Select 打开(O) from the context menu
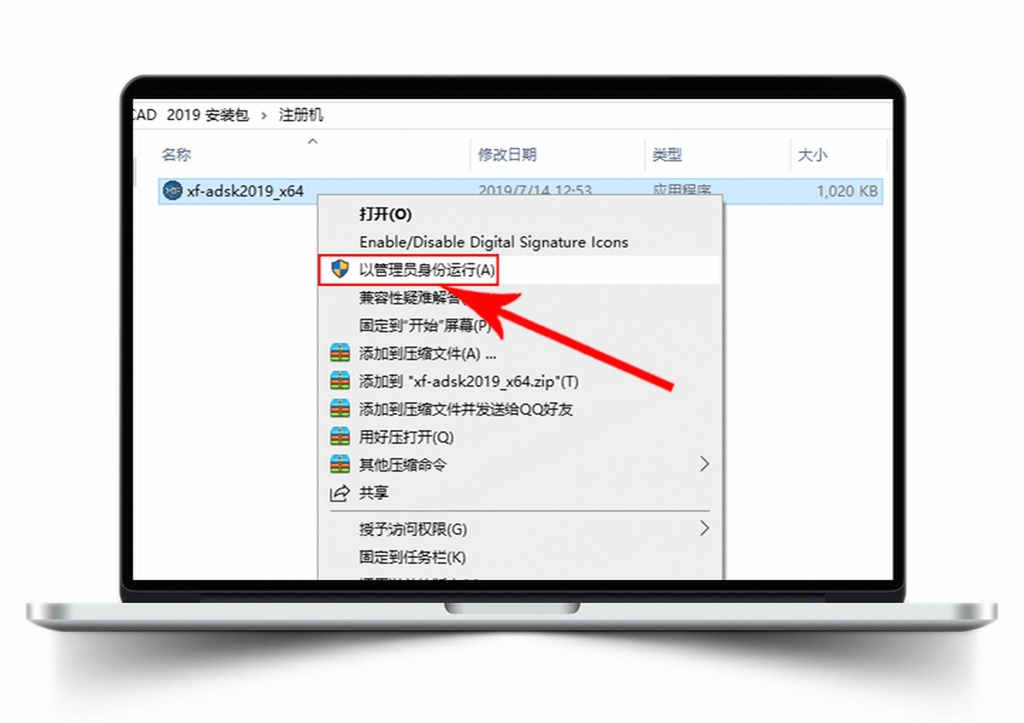This screenshot has width=1024, height=723. (x=385, y=214)
